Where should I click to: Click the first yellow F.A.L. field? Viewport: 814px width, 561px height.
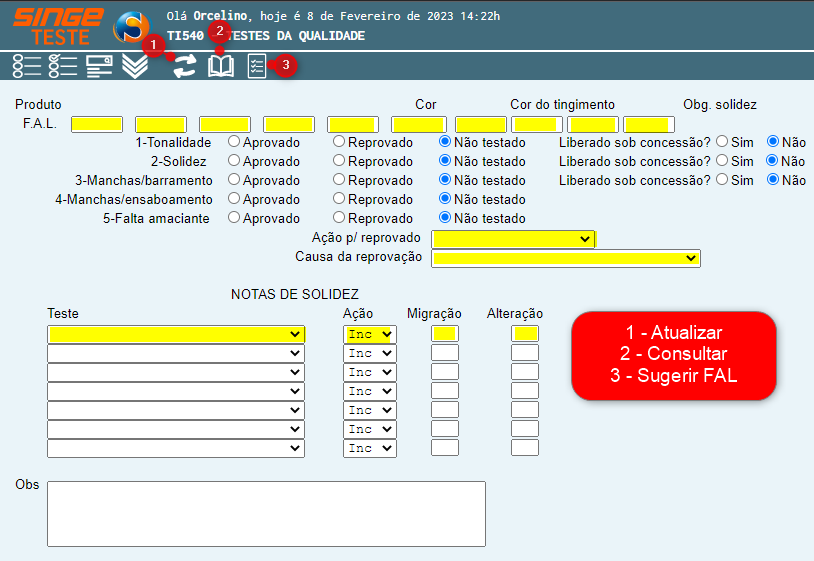coord(97,124)
